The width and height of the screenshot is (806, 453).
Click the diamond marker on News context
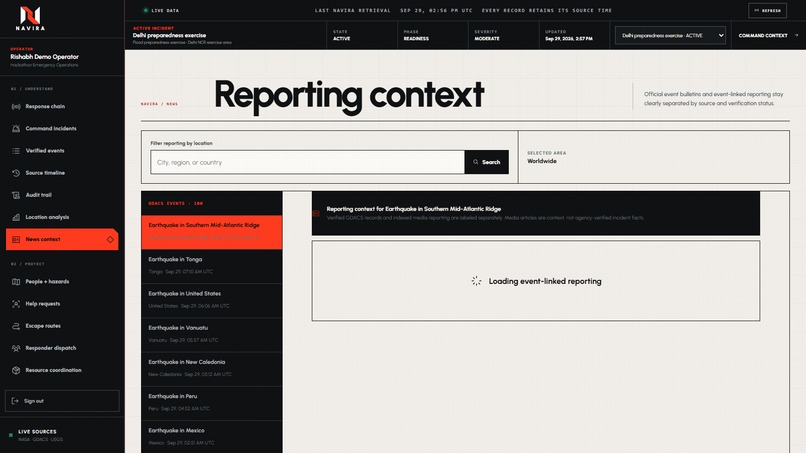pos(110,239)
